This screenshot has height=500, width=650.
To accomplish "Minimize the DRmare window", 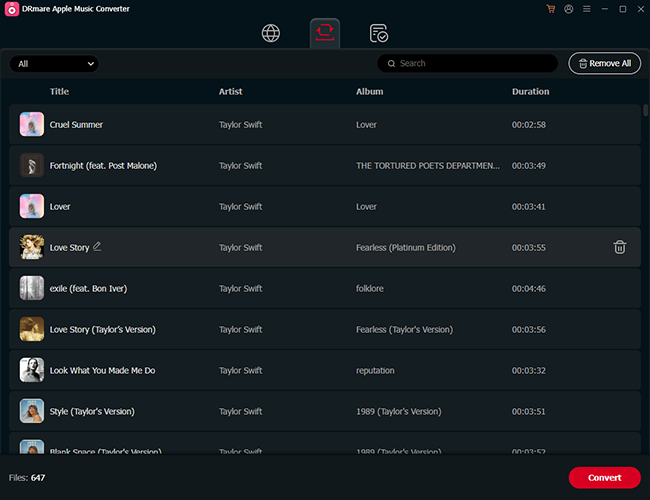I will pos(605,9).
